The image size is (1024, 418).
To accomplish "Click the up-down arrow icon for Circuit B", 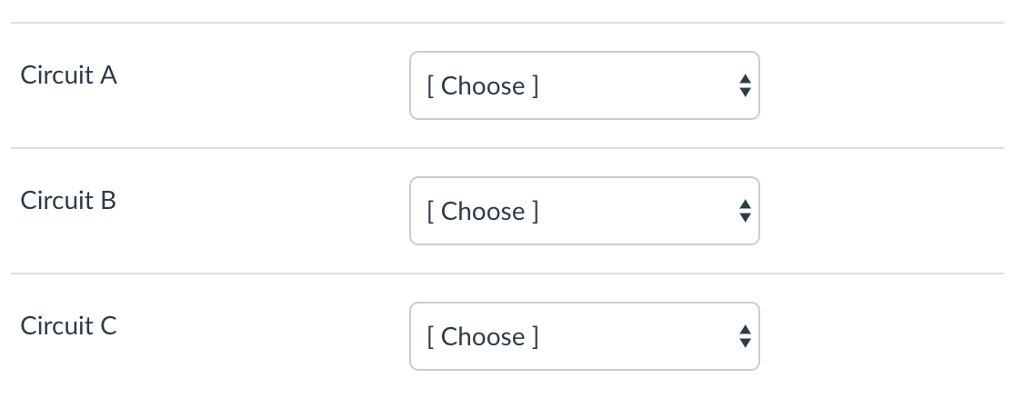I will tap(743, 211).
